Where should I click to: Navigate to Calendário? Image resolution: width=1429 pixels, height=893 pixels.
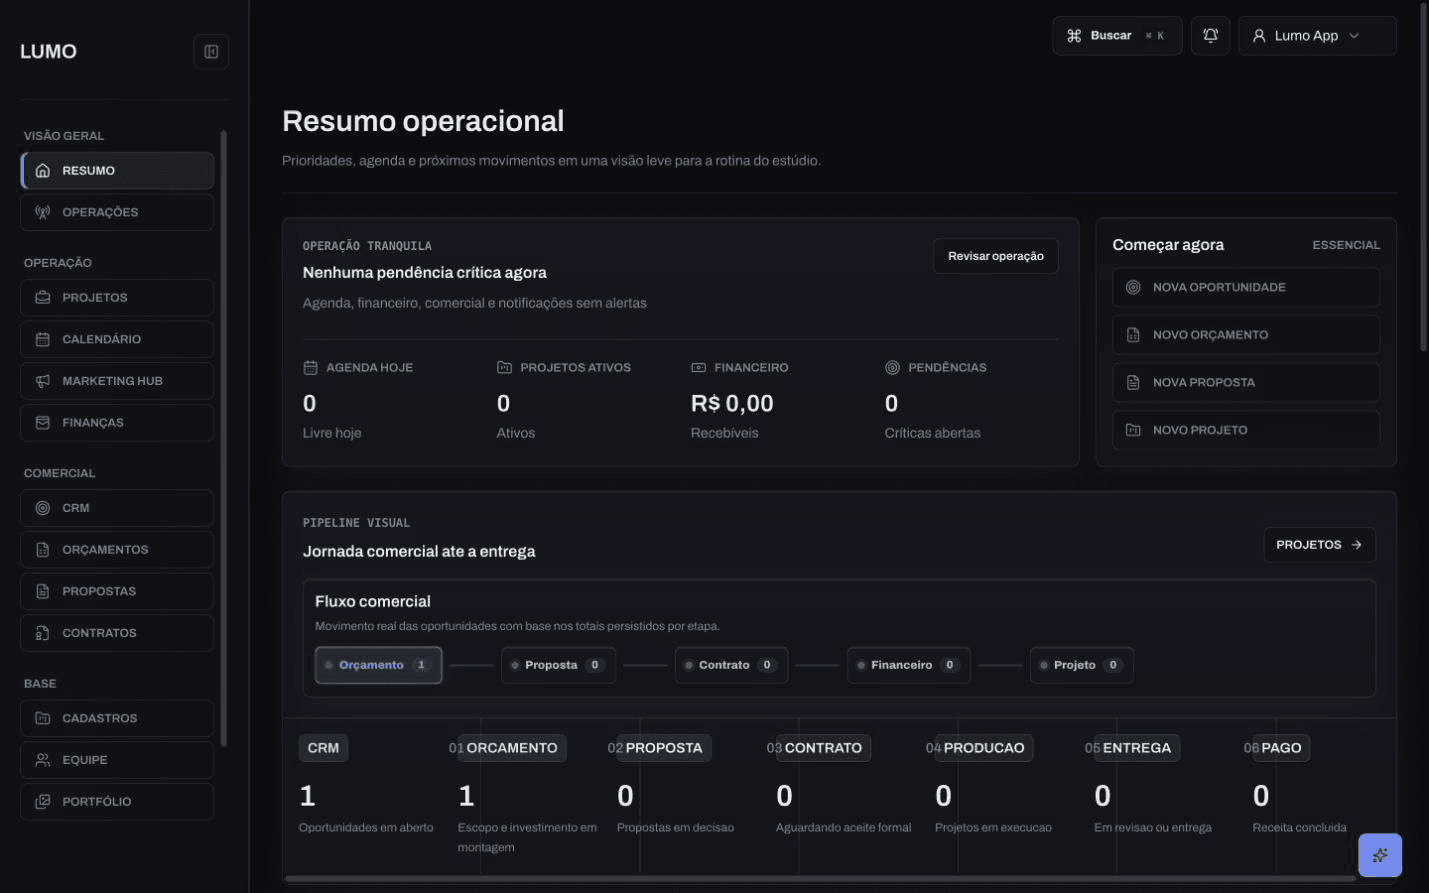[117, 340]
